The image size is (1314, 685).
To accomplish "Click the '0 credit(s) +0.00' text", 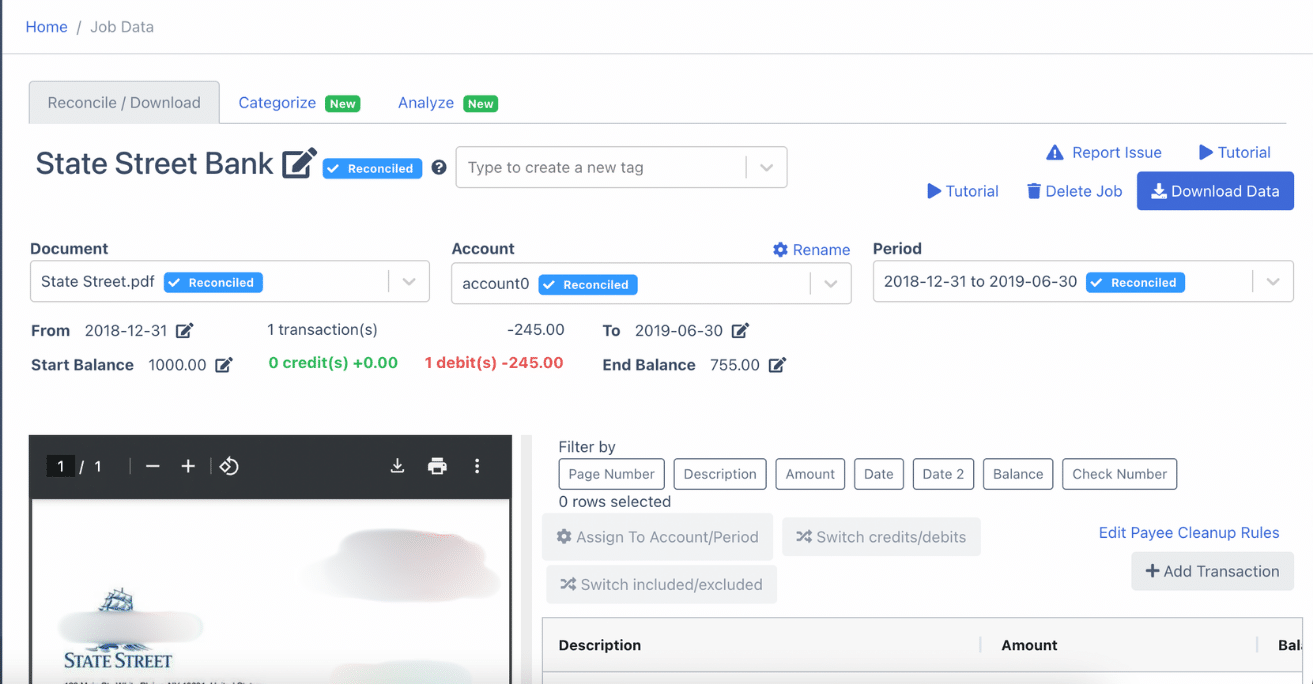I will pyautogui.click(x=333, y=363).
